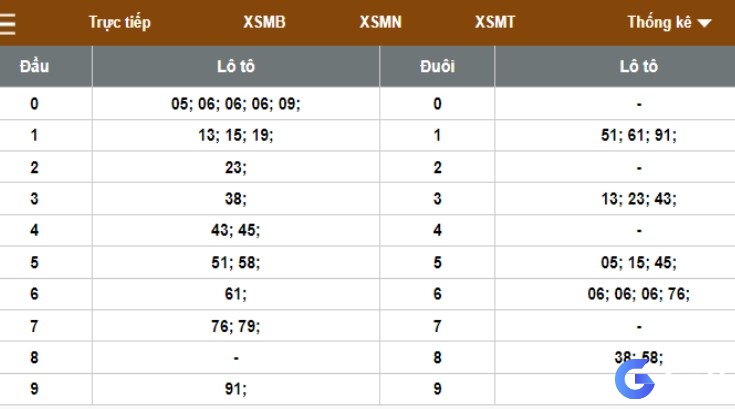Image resolution: width=735 pixels, height=409 pixels.
Task: Click the Đuôi column header
Action: click(437, 66)
